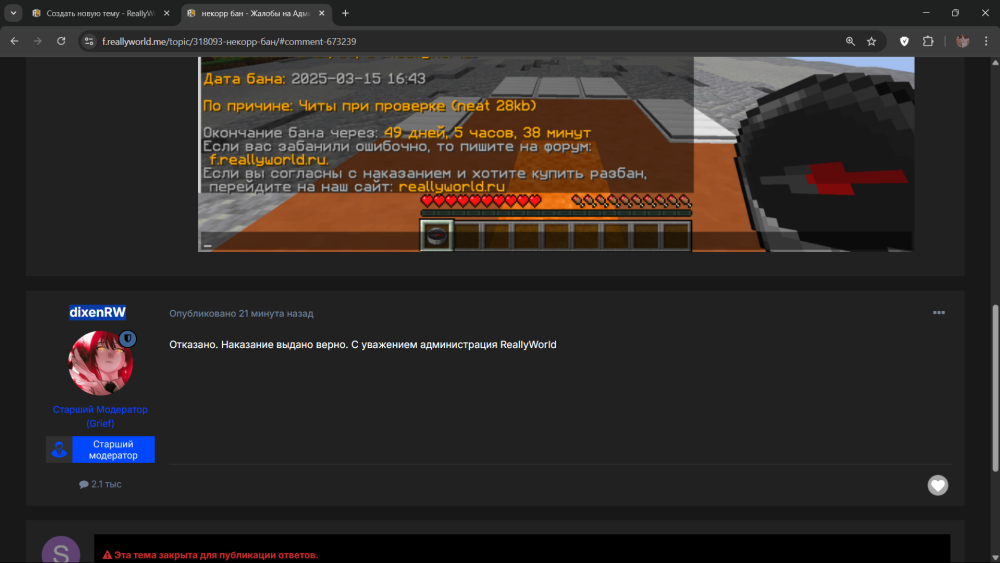Screen dimensions: 1000x563
Task: Click the 'Отказано. Наказание выдано верно' reply text
Action: click(363, 344)
